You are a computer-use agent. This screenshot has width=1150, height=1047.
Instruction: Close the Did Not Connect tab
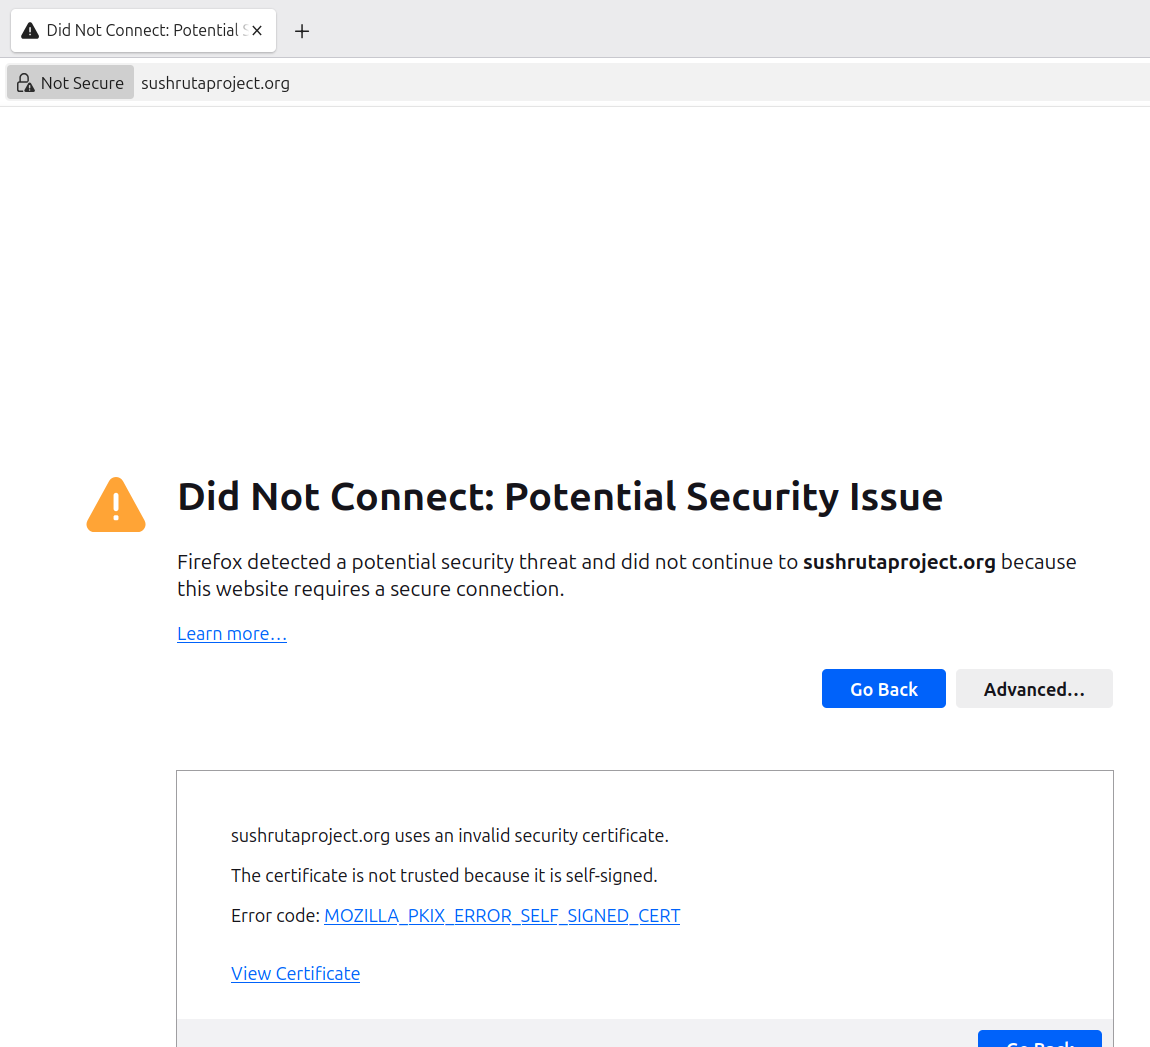257,31
